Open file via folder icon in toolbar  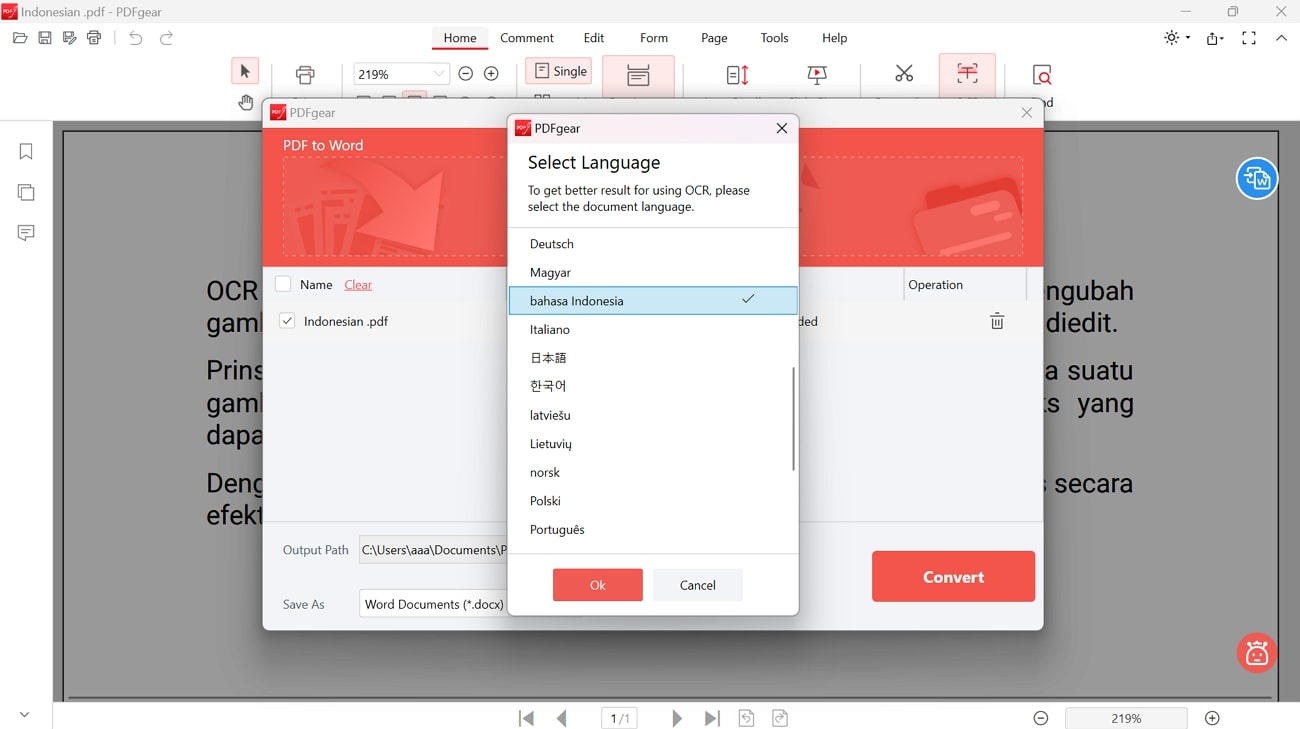coord(20,38)
